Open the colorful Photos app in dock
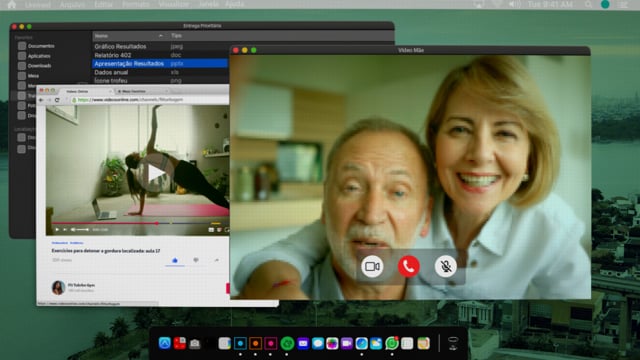Screen dimensions: 640x360 332,344
